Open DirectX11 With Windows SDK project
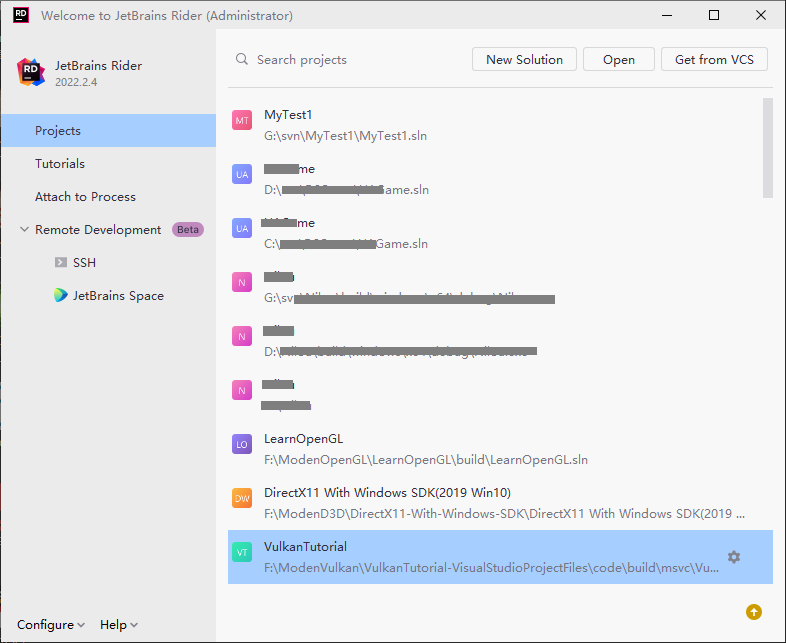Image resolution: width=786 pixels, height=643 pixels. point(500,503)
